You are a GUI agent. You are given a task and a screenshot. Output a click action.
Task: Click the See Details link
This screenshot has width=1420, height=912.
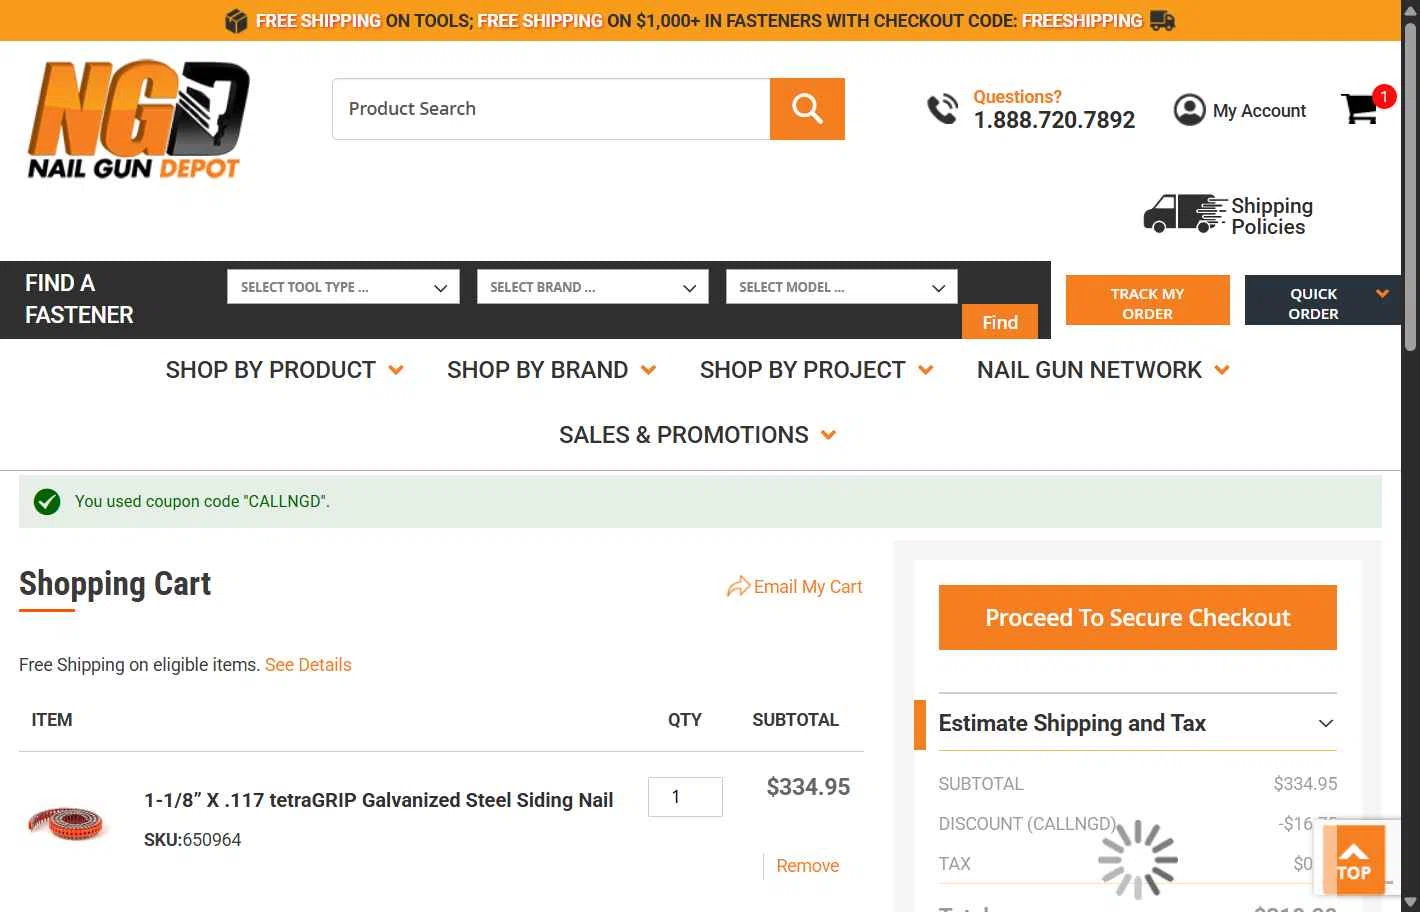(x=308, y=665)
